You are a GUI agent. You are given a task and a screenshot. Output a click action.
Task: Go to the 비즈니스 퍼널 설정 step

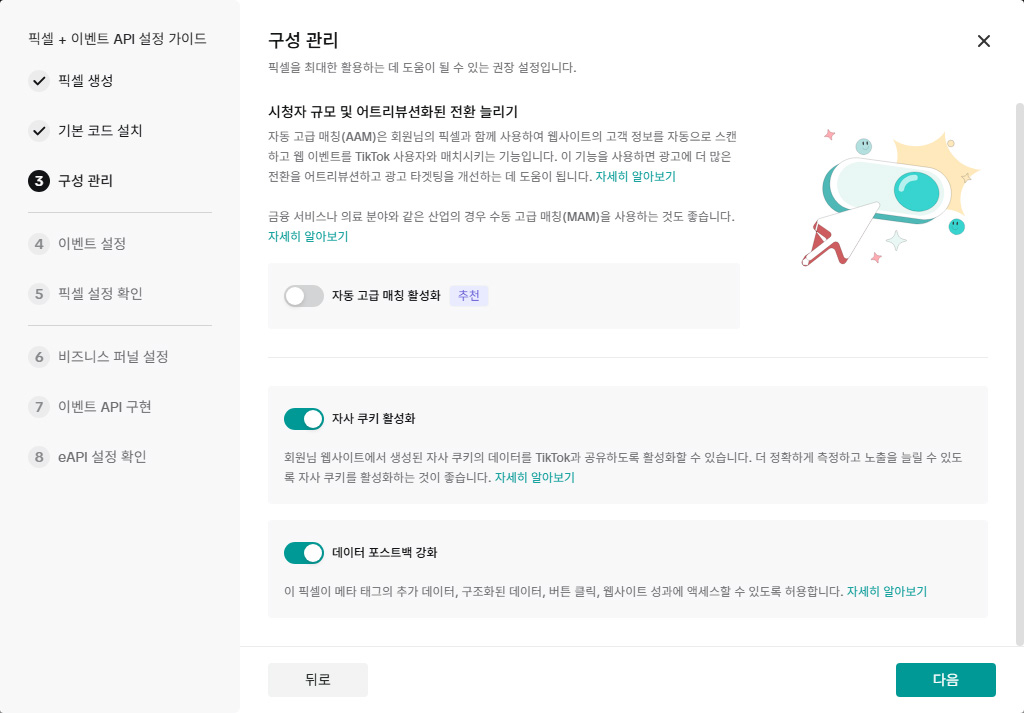click(113, 356)
